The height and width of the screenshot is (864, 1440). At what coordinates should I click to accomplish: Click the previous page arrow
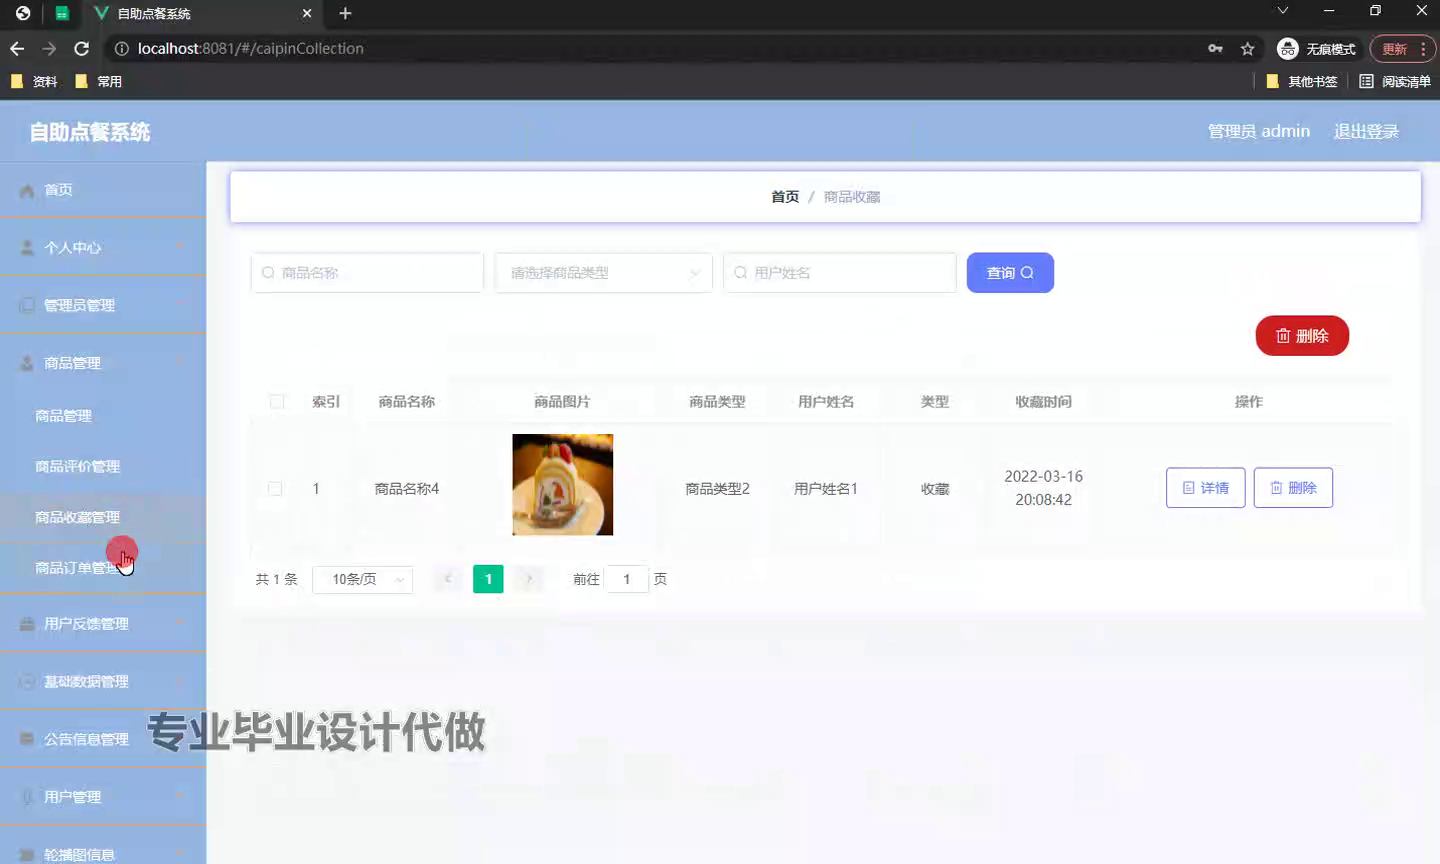point(448,579)
